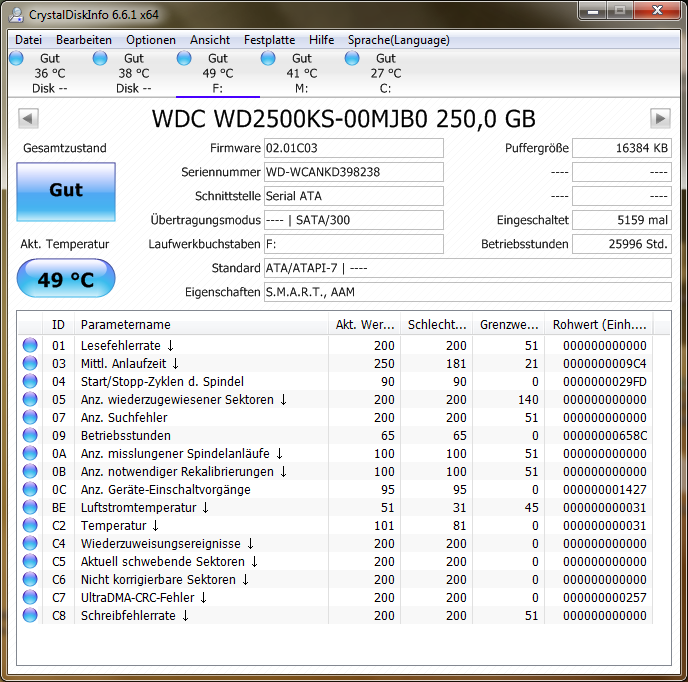Click the Standard field ATA/ATAPI-7

point(468,268)
